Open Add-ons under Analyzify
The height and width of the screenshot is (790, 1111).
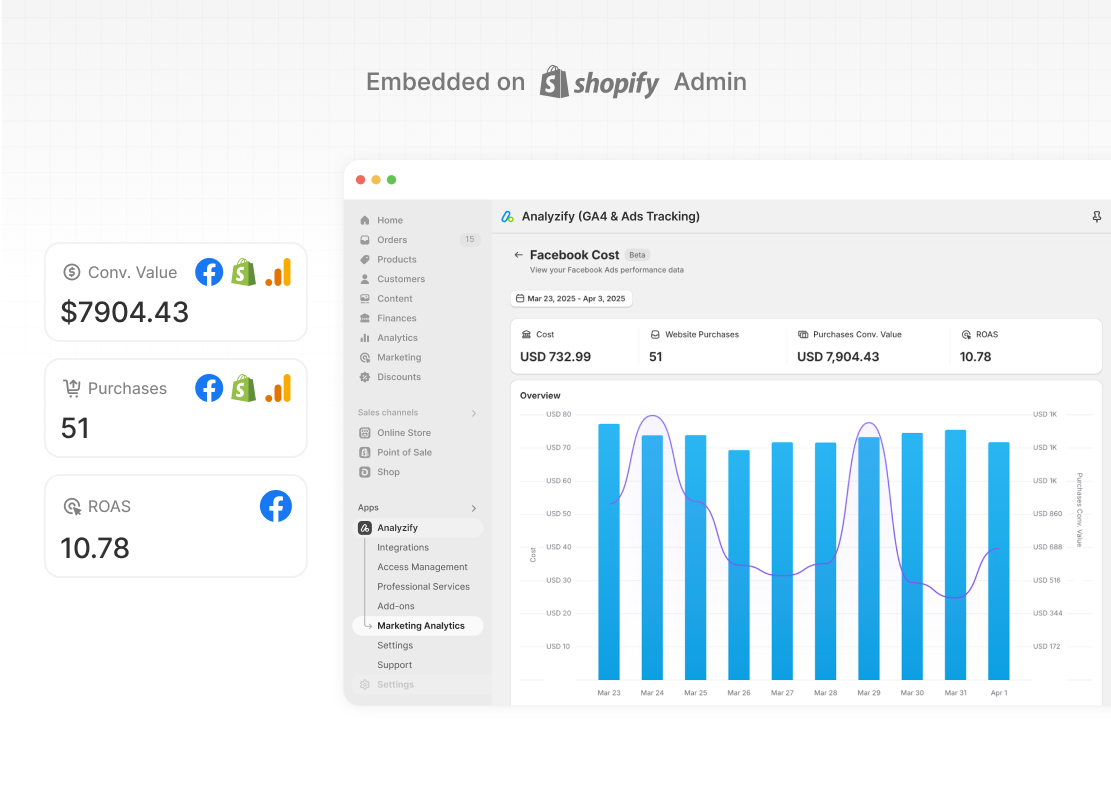395,606
